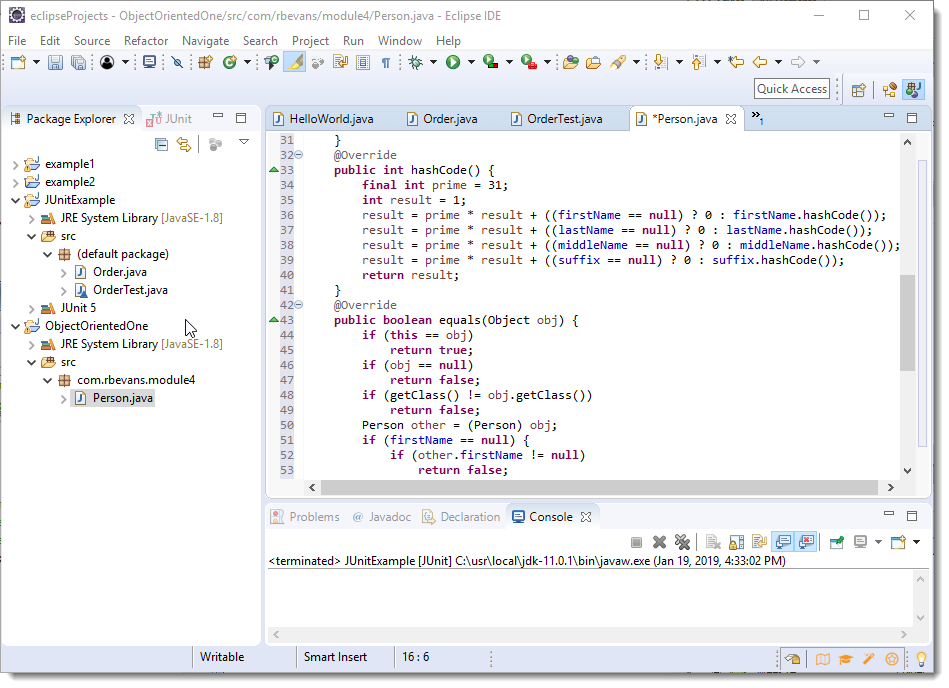Screen dimensions: 949x688
Task: Select OrderTest.java in Package Explorer
Action: pos(130,290)
